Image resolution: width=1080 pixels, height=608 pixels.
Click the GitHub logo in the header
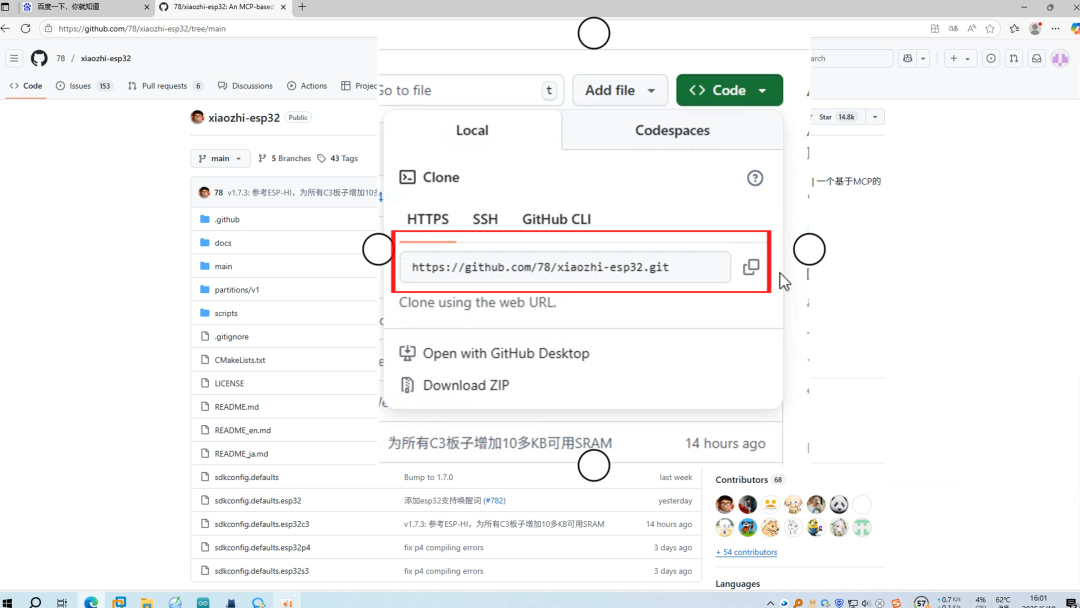pyautogui.click(x=39, y=59)
